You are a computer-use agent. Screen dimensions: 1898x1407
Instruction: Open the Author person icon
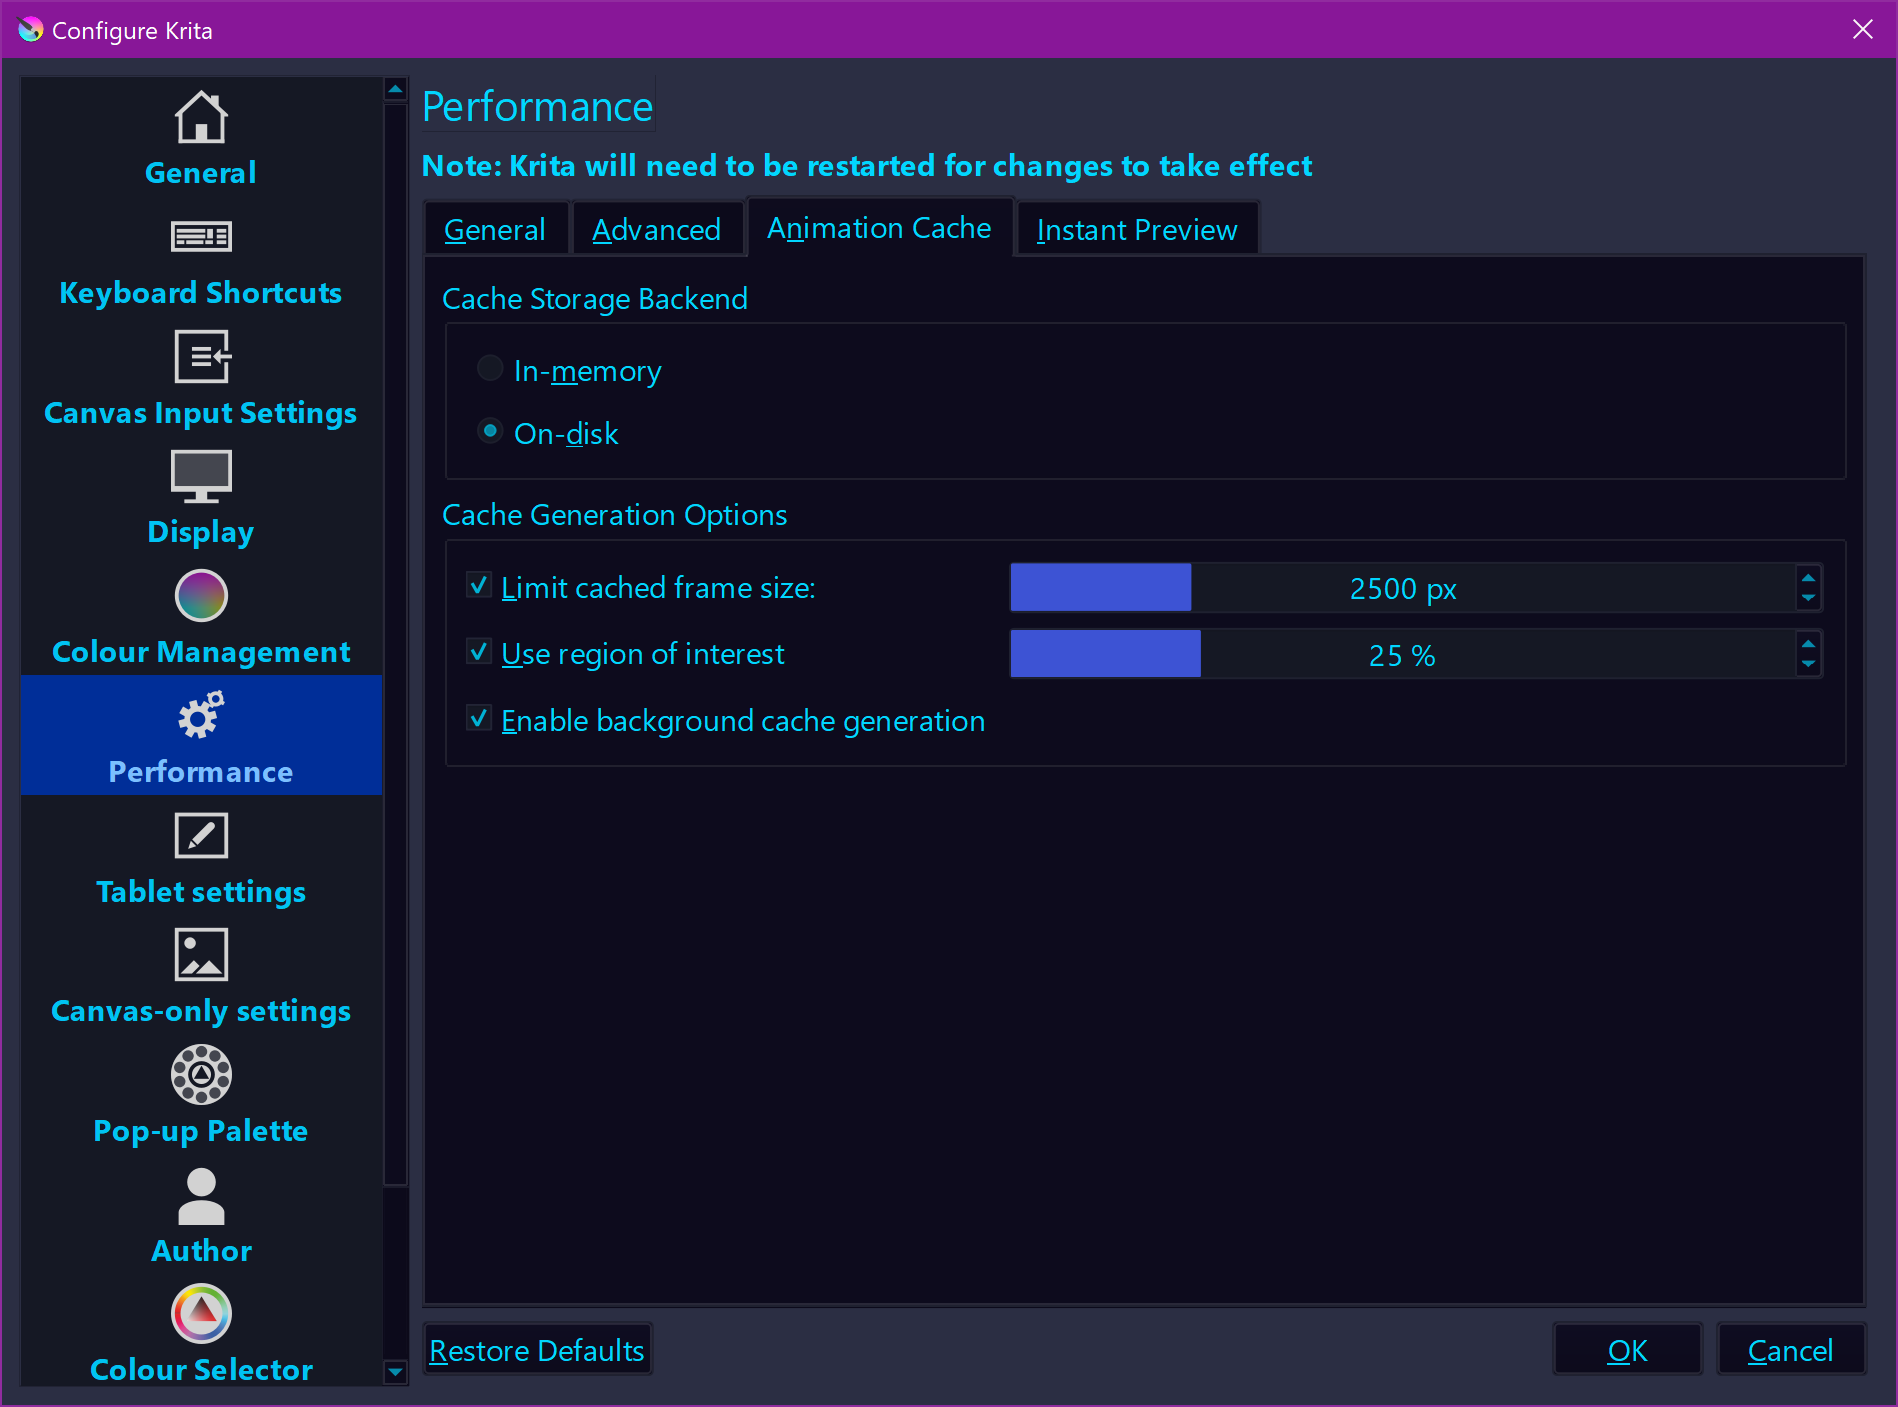[201, 1196]
